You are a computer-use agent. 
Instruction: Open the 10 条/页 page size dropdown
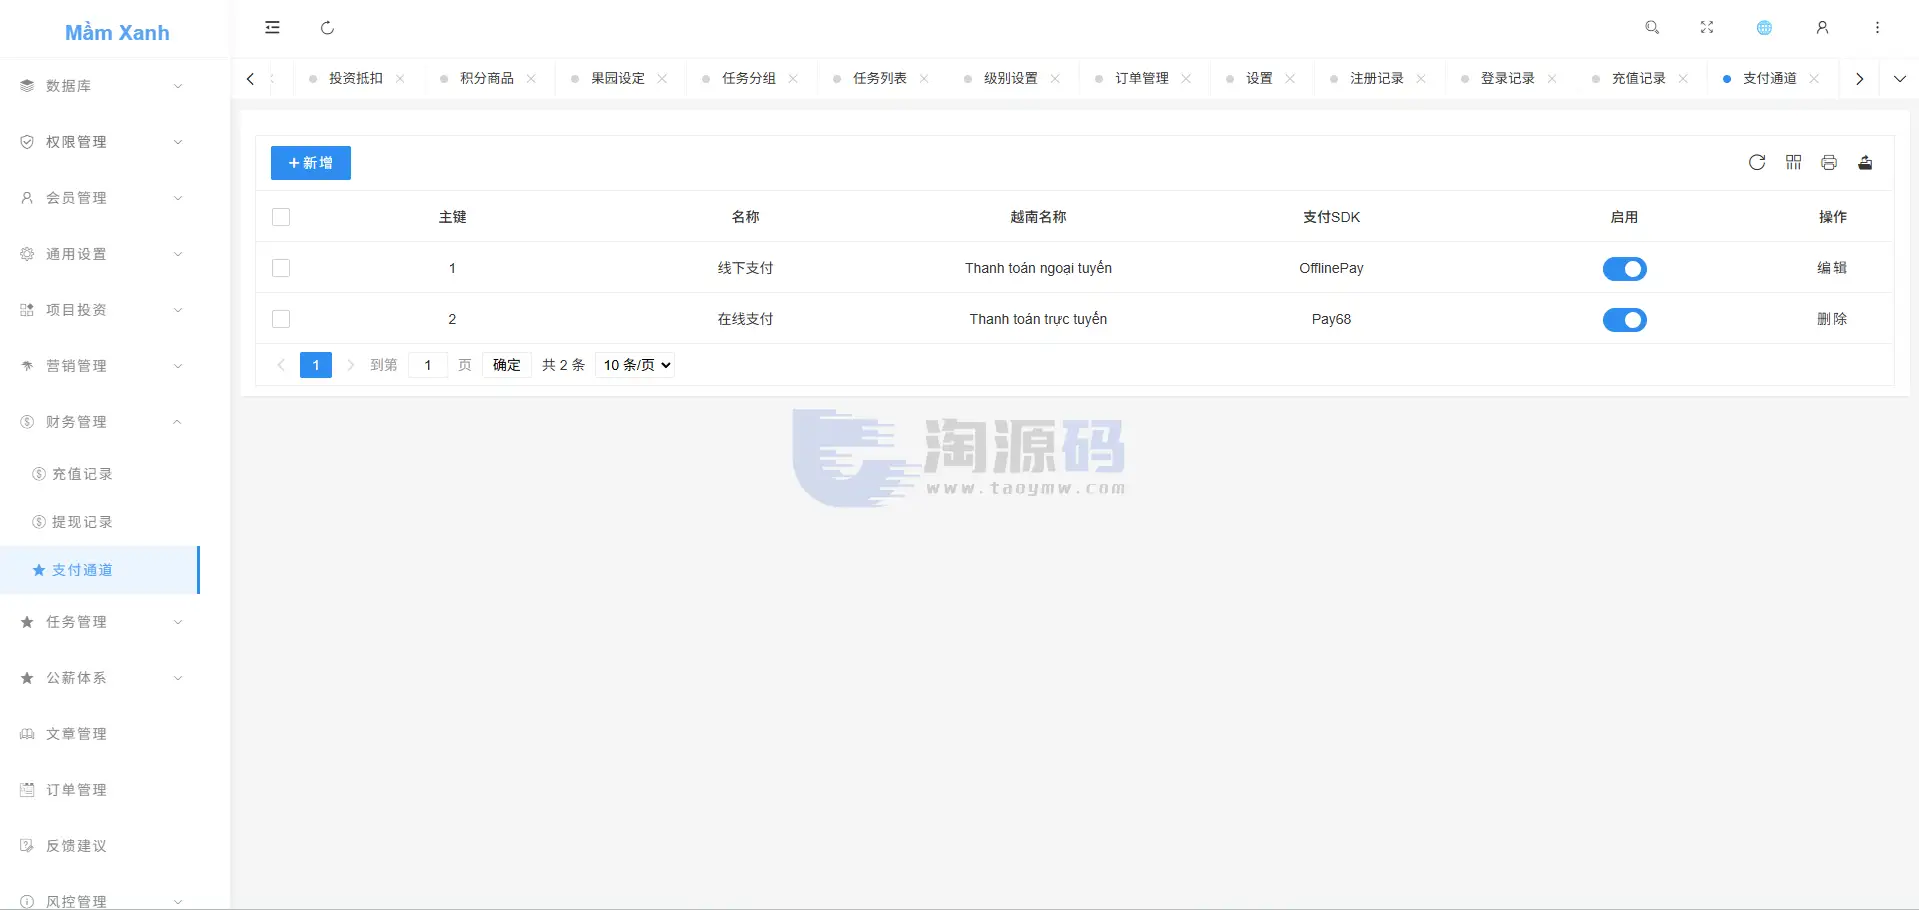(x=636, y=365)
